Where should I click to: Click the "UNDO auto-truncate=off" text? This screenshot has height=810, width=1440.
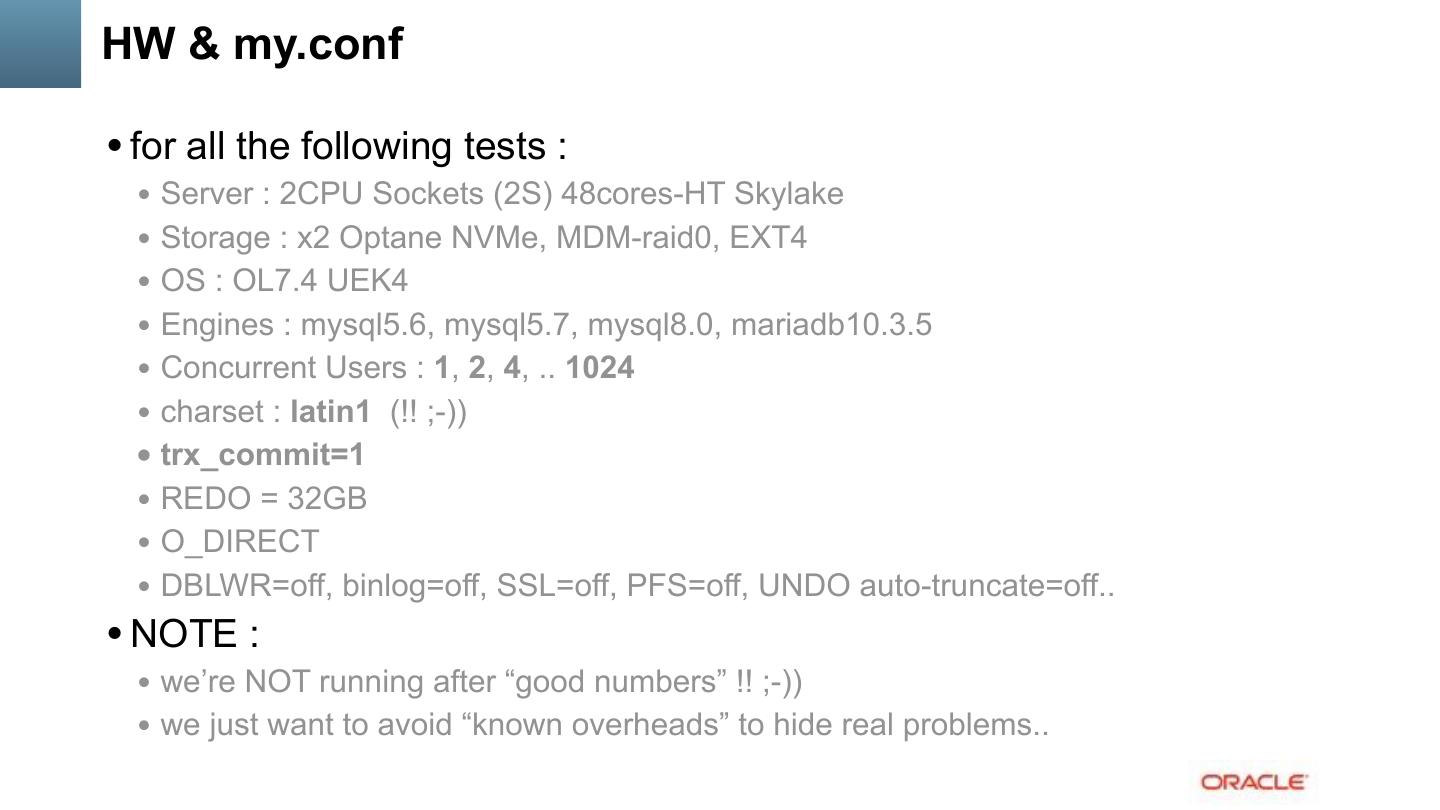[x=935, y=586]
